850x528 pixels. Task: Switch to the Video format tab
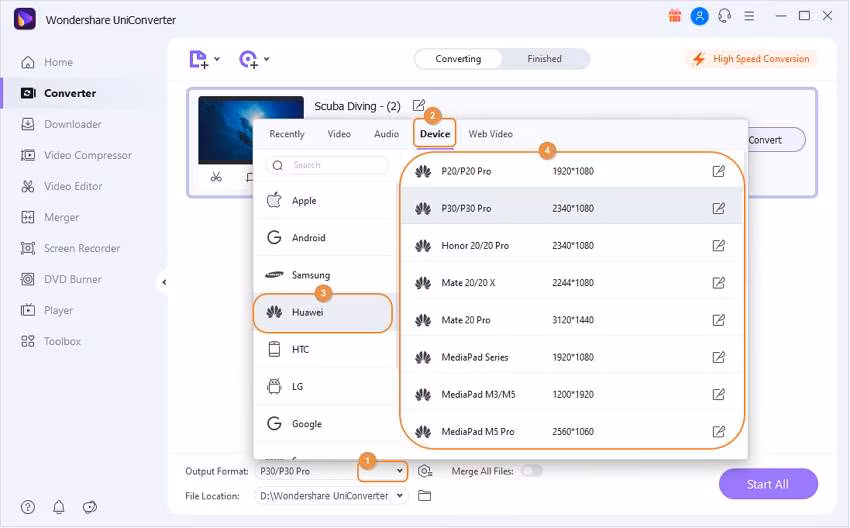coord(339,134)
